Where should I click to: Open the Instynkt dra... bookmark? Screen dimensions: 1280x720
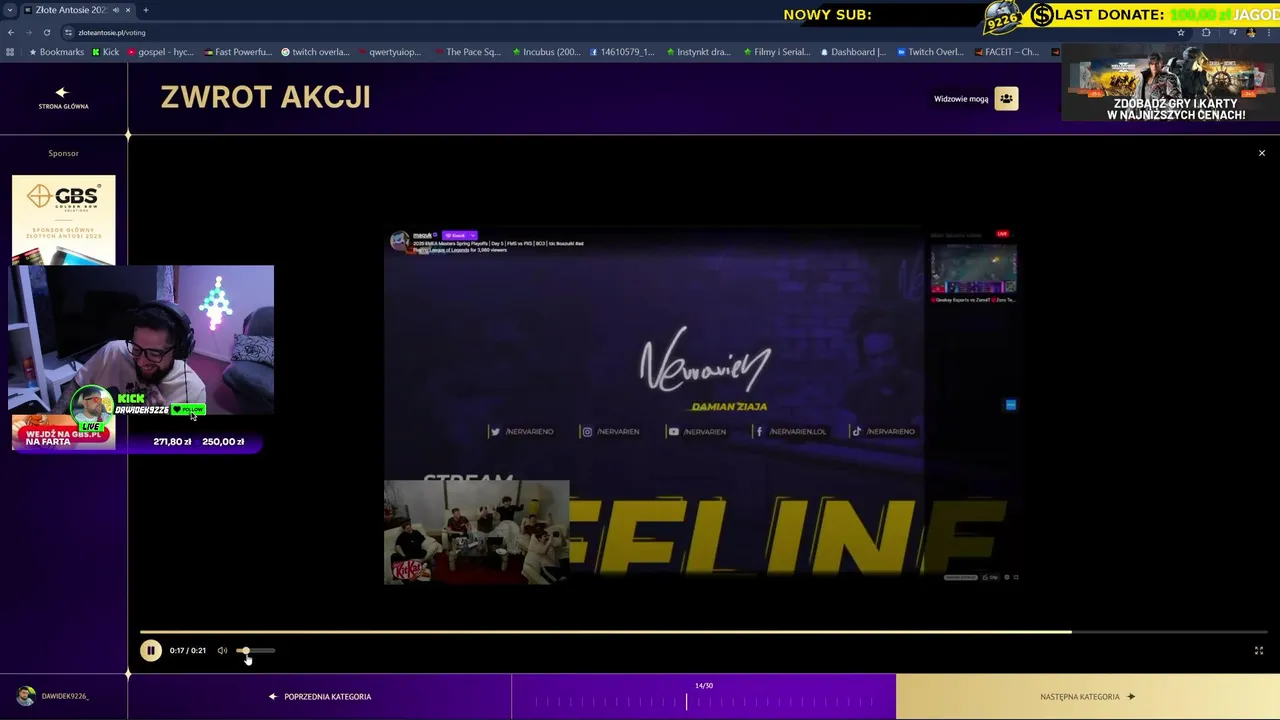point(698,52)
